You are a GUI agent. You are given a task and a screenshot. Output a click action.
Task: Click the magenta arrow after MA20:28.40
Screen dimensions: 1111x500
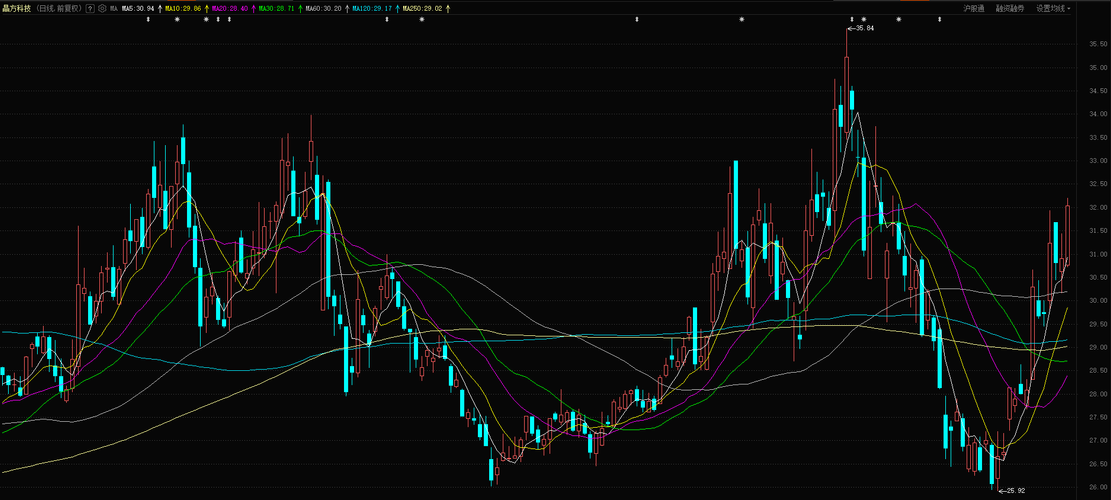pos(254,8)
